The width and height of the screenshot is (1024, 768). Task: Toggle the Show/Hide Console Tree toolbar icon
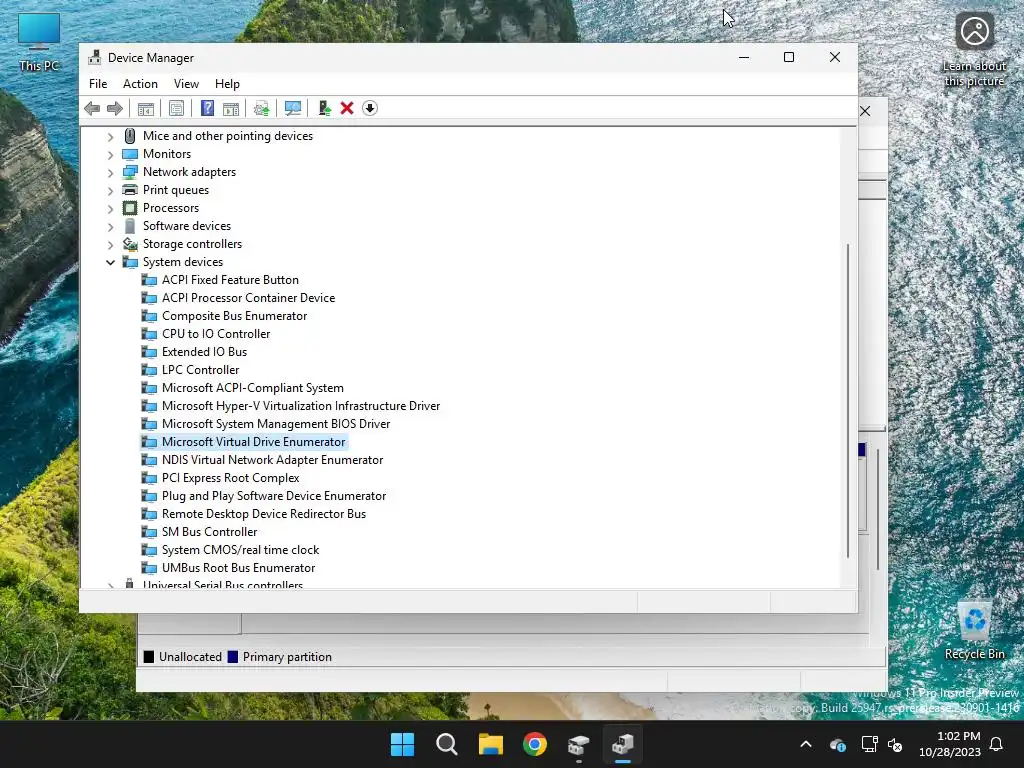click(146, 108)
